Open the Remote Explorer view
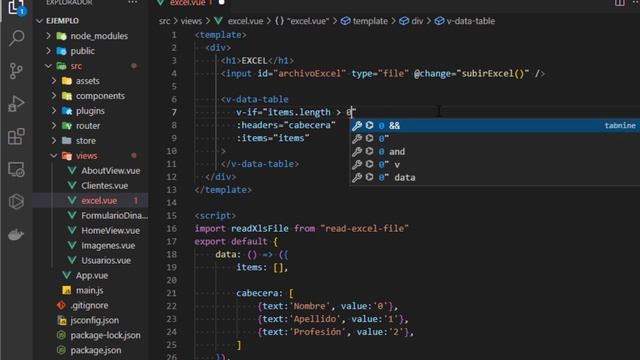640x360 pixels. pyautogui.click(x=16, y=169)
